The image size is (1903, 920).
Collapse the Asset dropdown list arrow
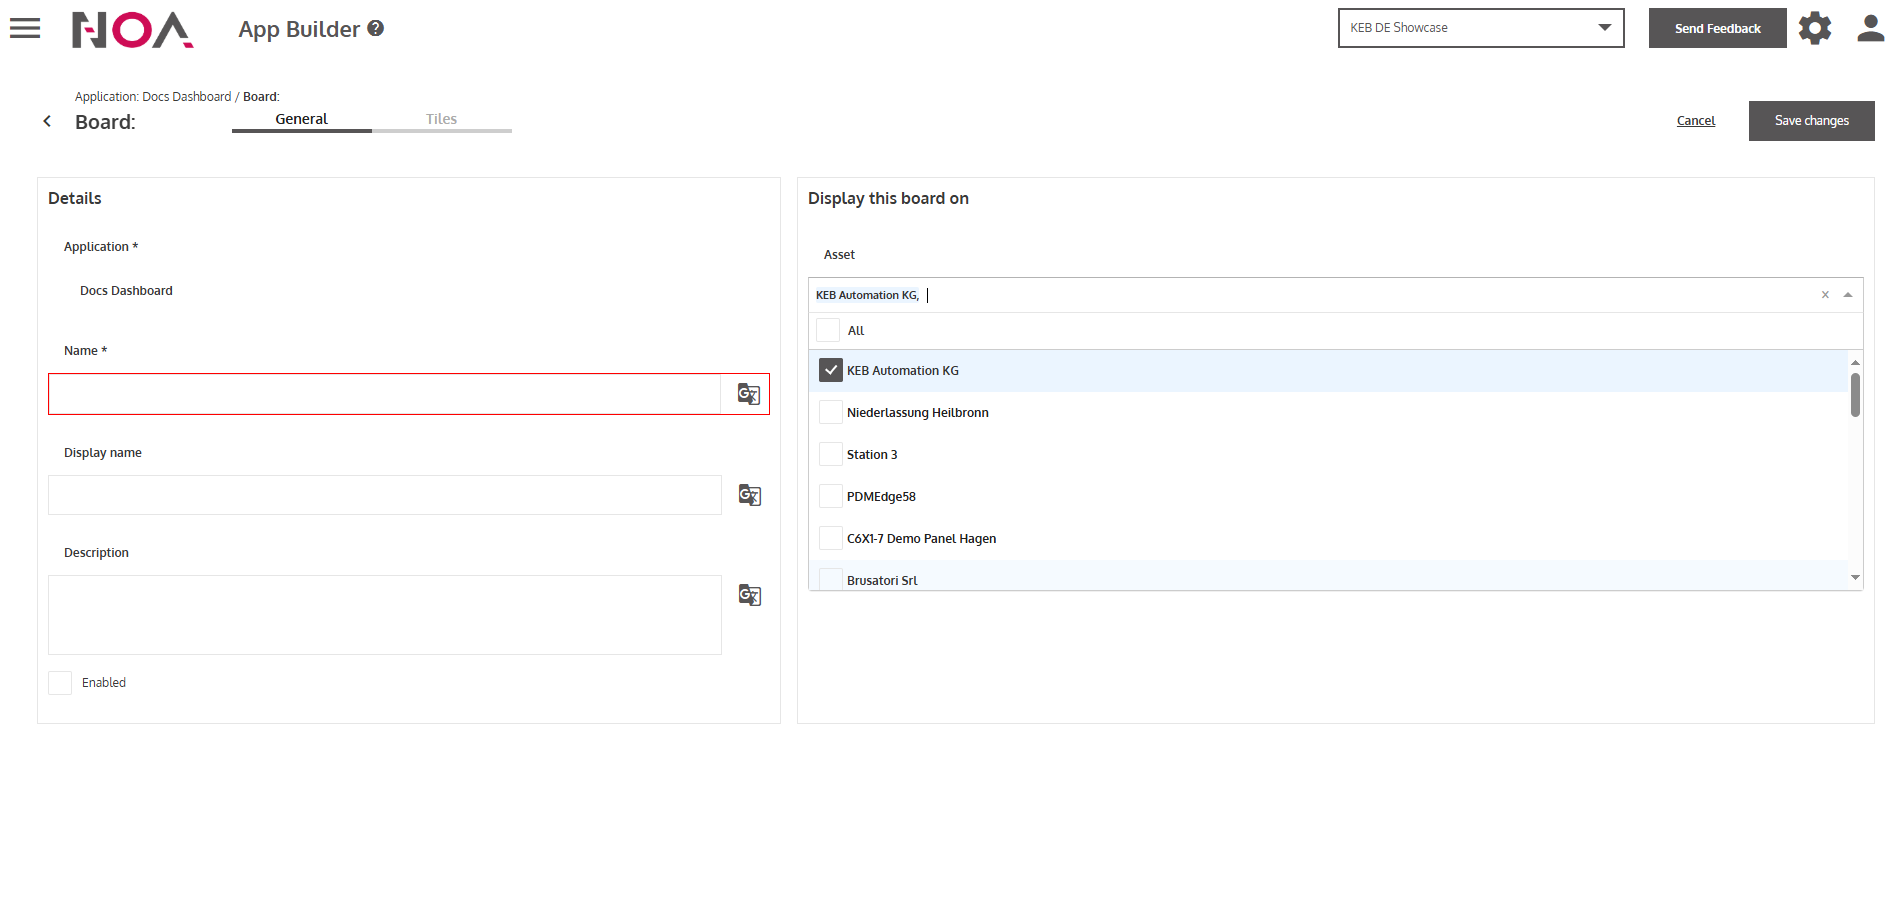point(1848,295)
